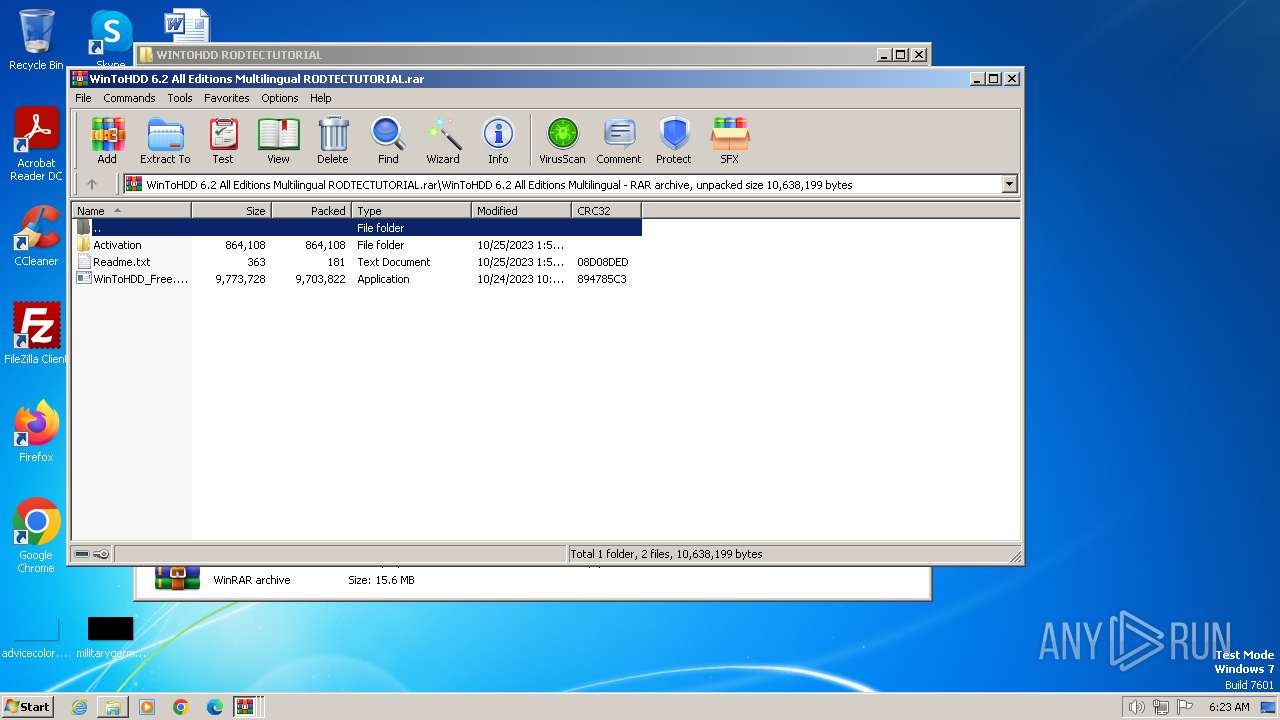Open the Word document desktop icon
This screenshot has width=1280, height=720.
click(x=187, y=26)
